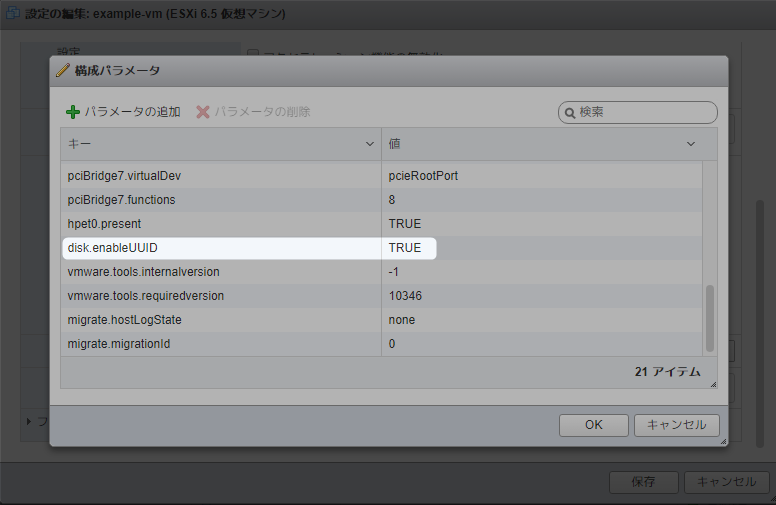
Task: Click キャンセル in the settings edit window
Action: pos(727,482)
